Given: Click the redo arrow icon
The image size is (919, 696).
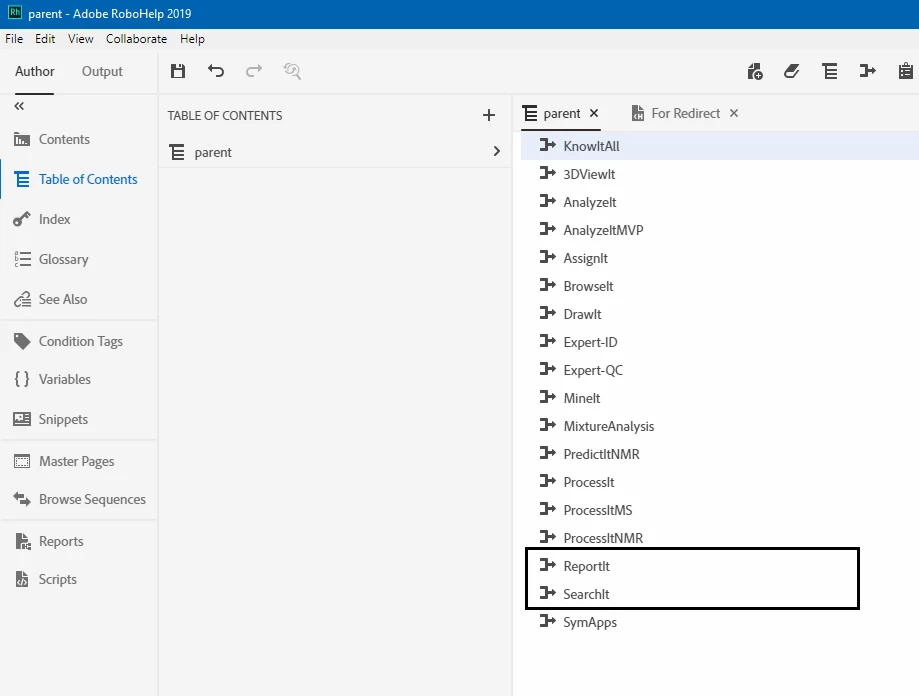Looking at the screenshot, I should coord(254,71).
